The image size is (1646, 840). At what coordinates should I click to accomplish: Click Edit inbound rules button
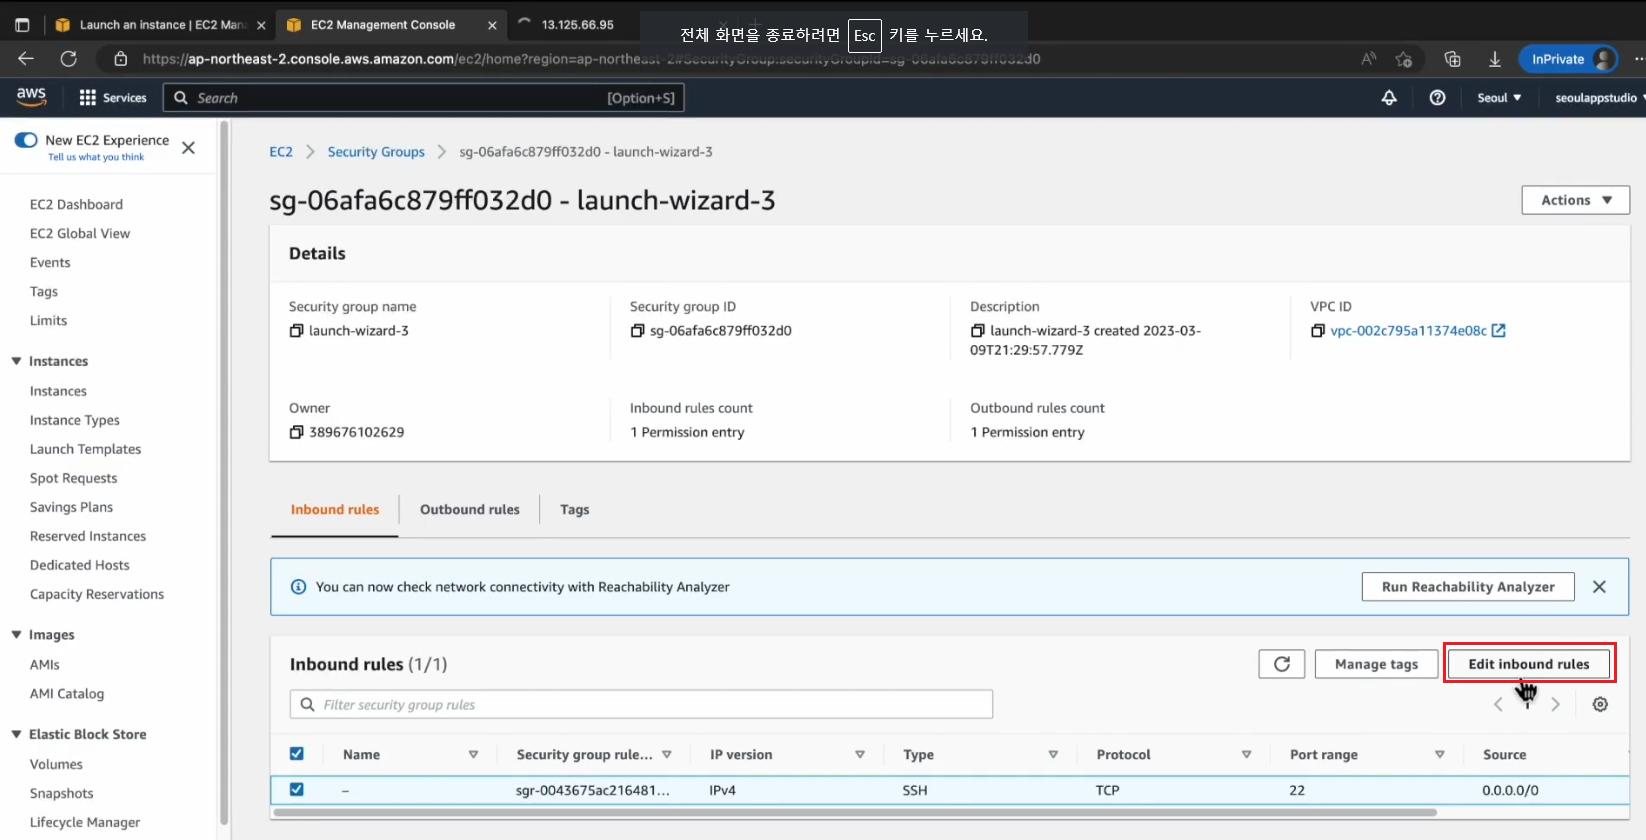(x=1528, y=664)
